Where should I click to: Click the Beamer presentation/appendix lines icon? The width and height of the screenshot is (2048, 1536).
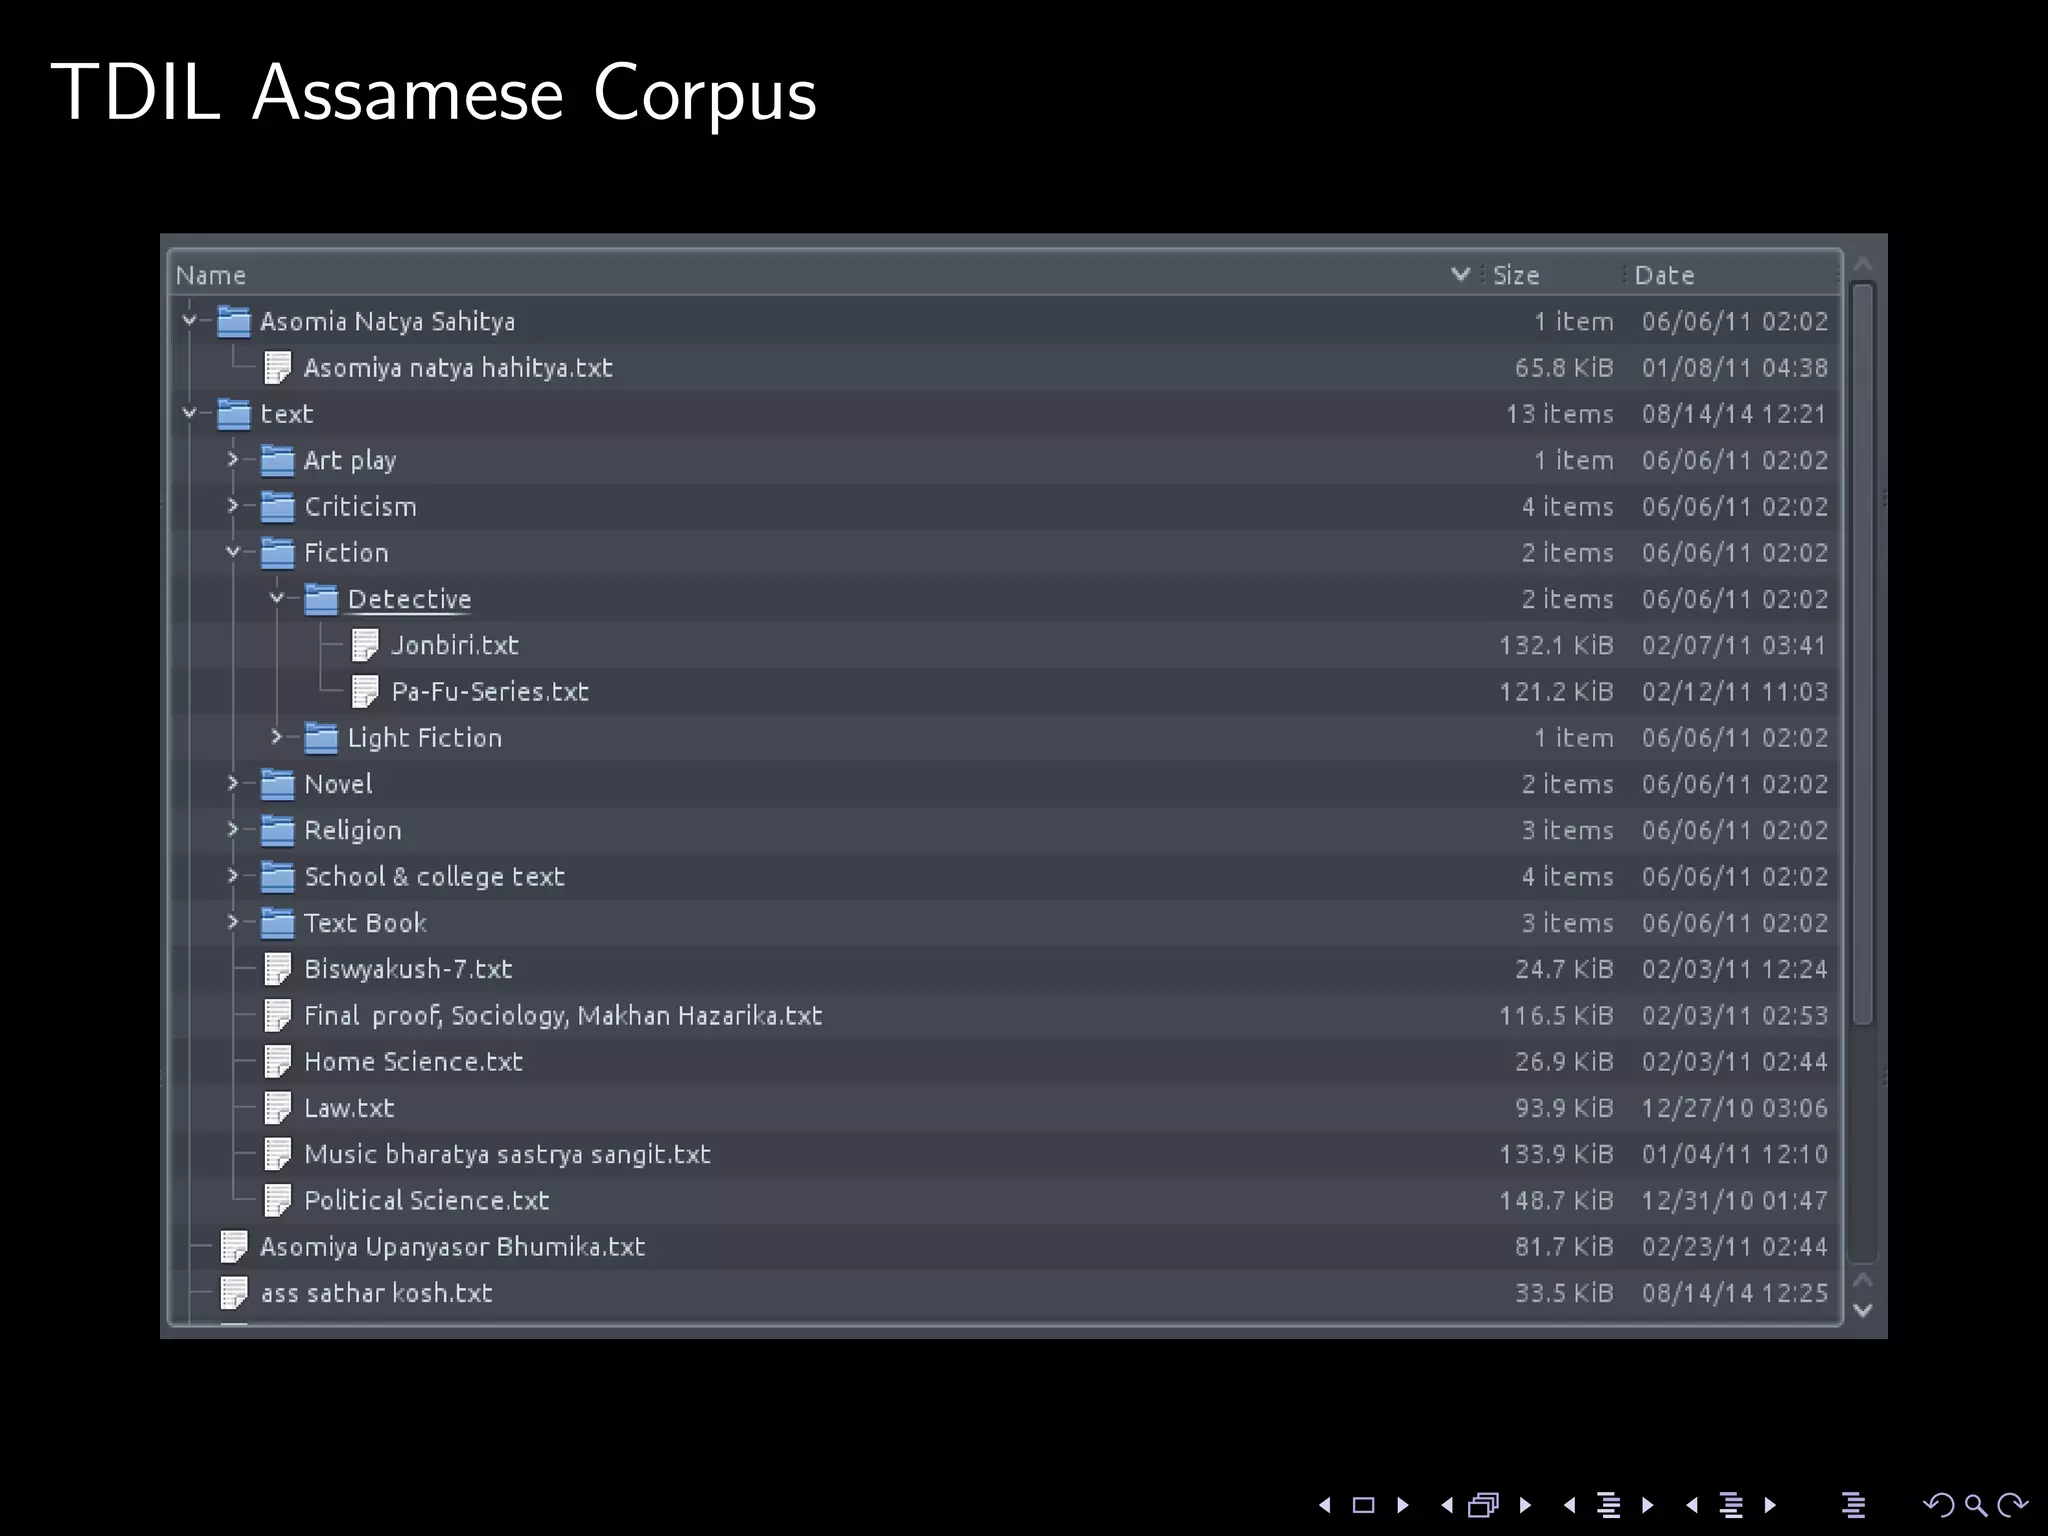coord(1853,1505)
